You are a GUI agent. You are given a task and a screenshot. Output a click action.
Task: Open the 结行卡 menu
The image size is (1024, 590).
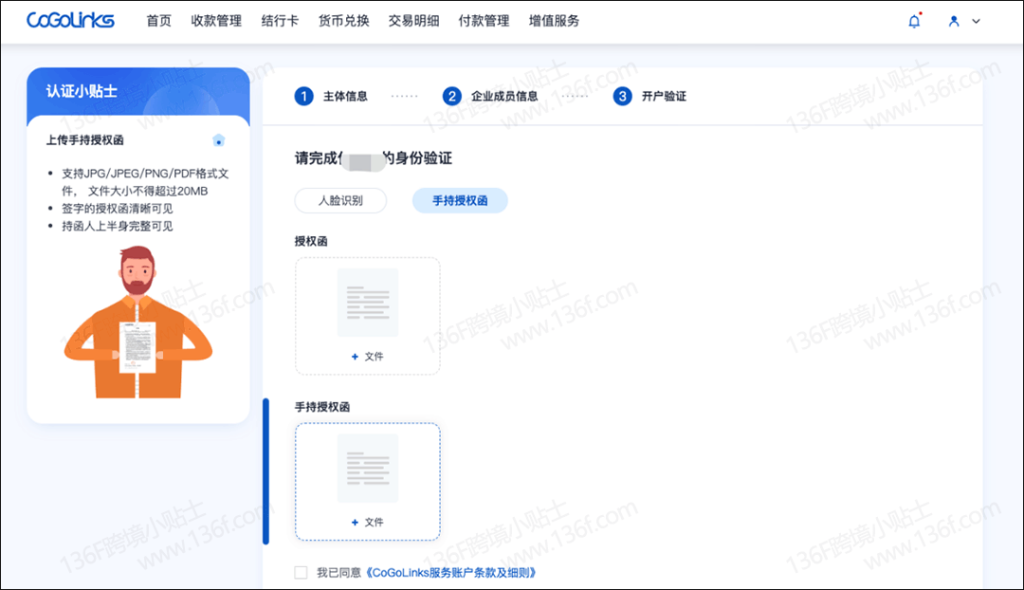280,21
